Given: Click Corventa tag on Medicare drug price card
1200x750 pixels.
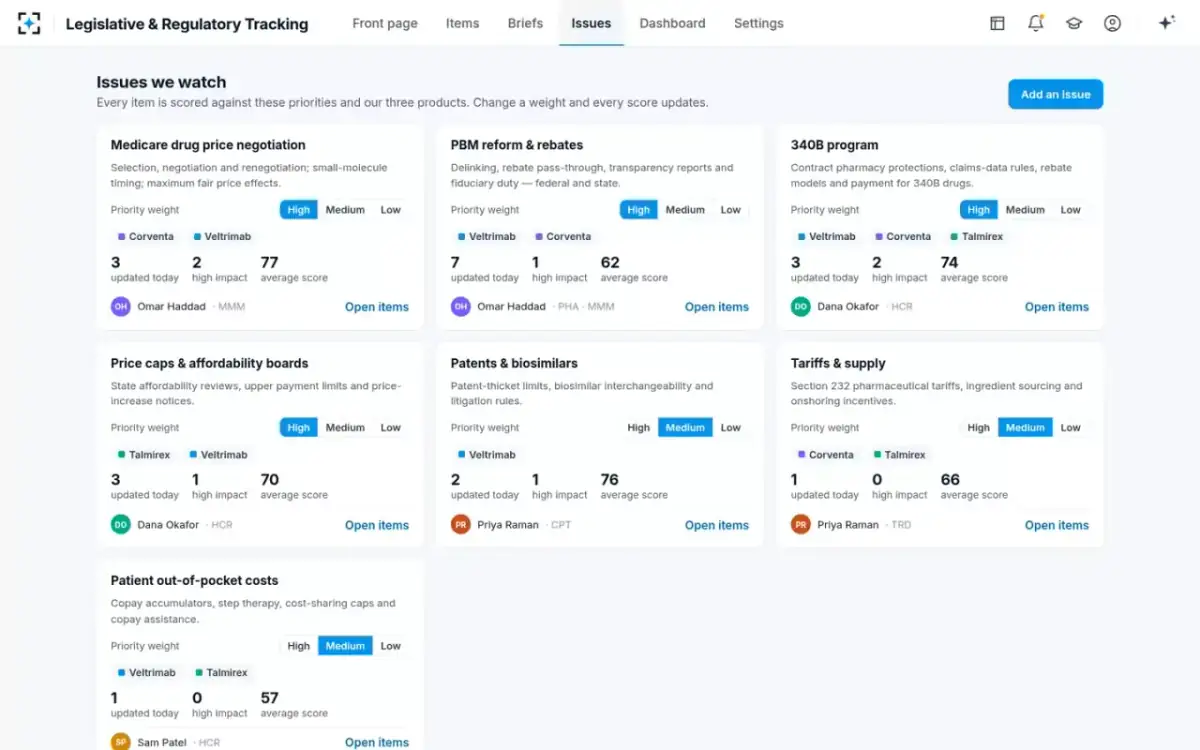Looking at the screenshot, I should [x=146, y=237].
